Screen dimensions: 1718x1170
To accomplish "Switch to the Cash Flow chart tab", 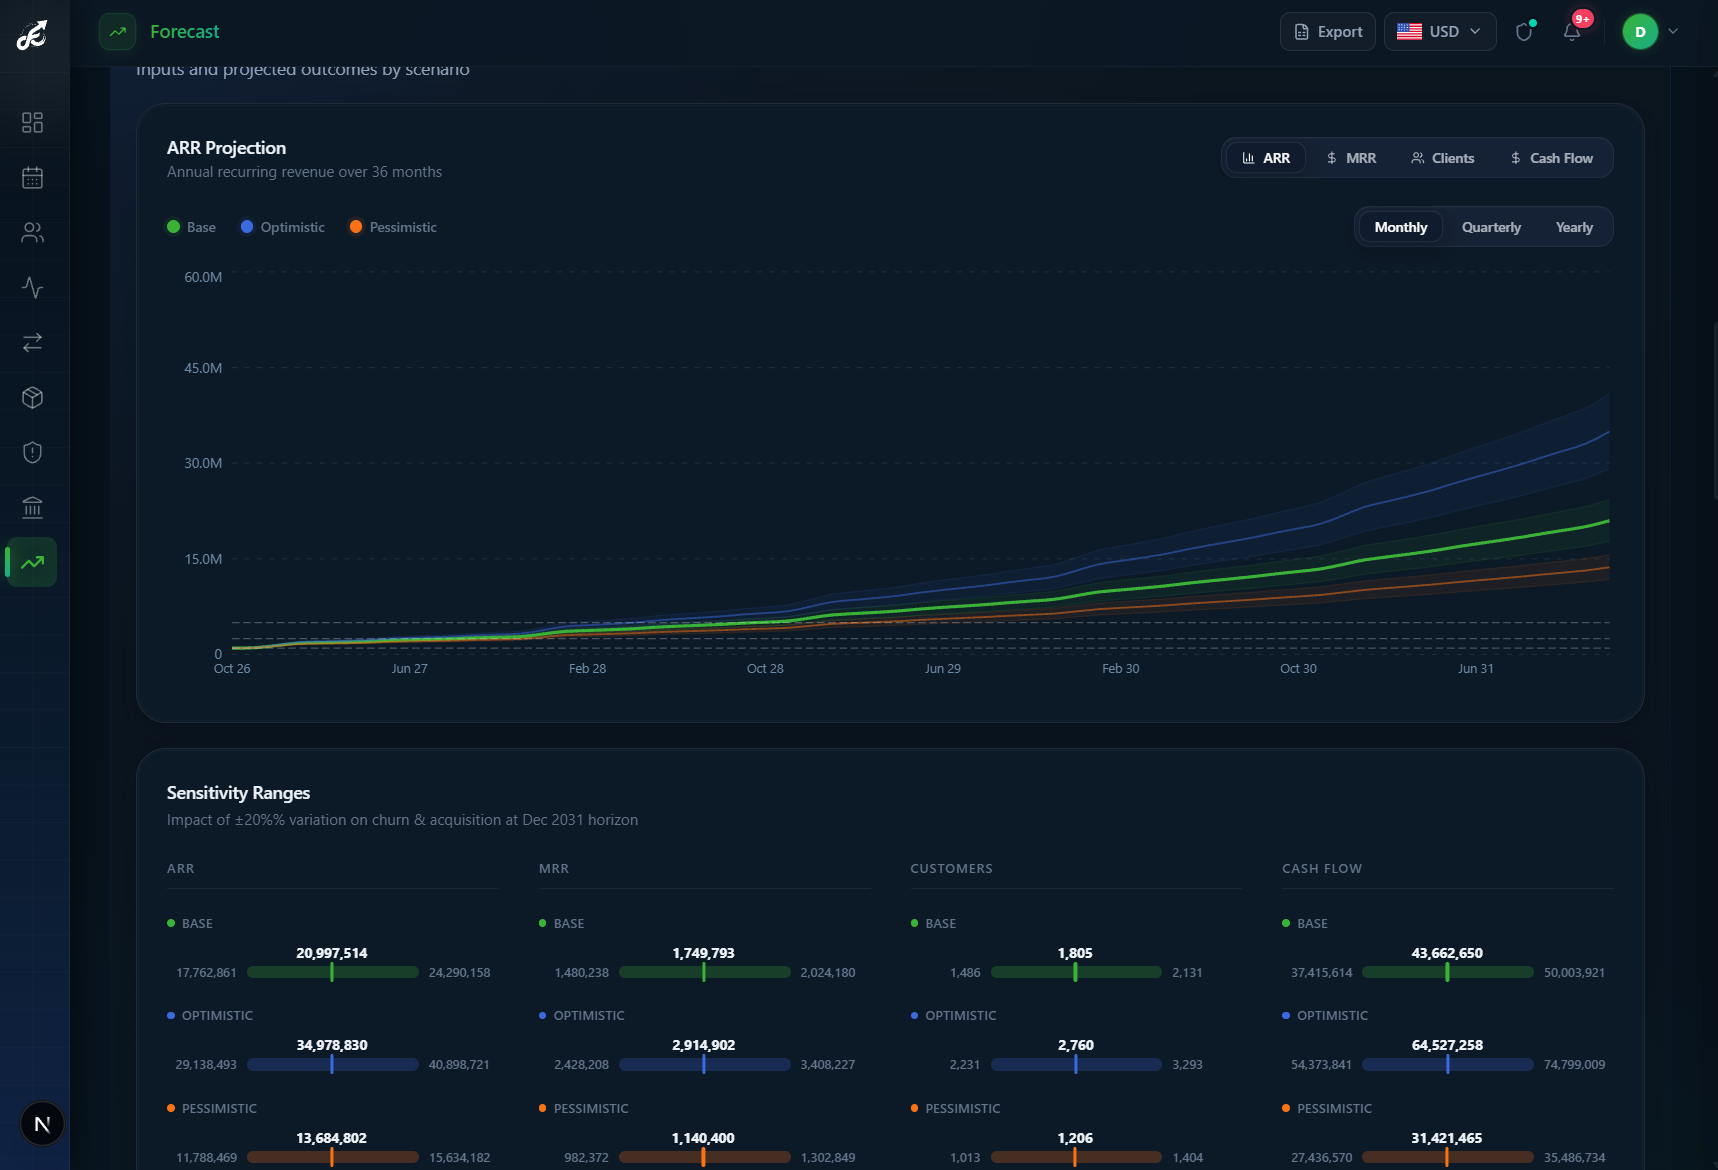I will [1552, 158].
